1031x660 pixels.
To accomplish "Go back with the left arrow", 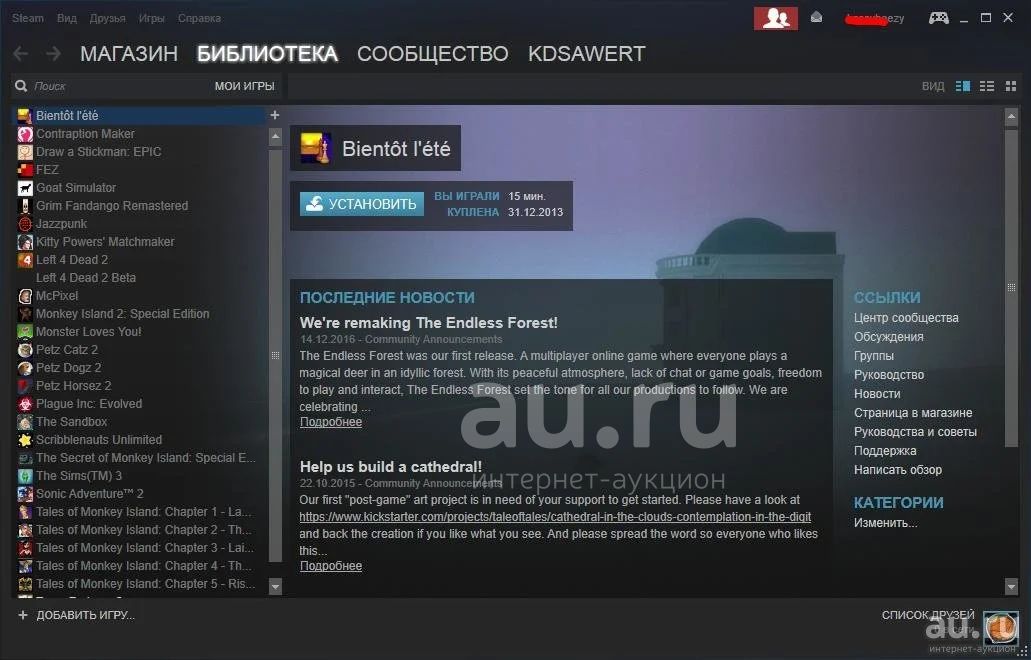I will click(21, 53).
